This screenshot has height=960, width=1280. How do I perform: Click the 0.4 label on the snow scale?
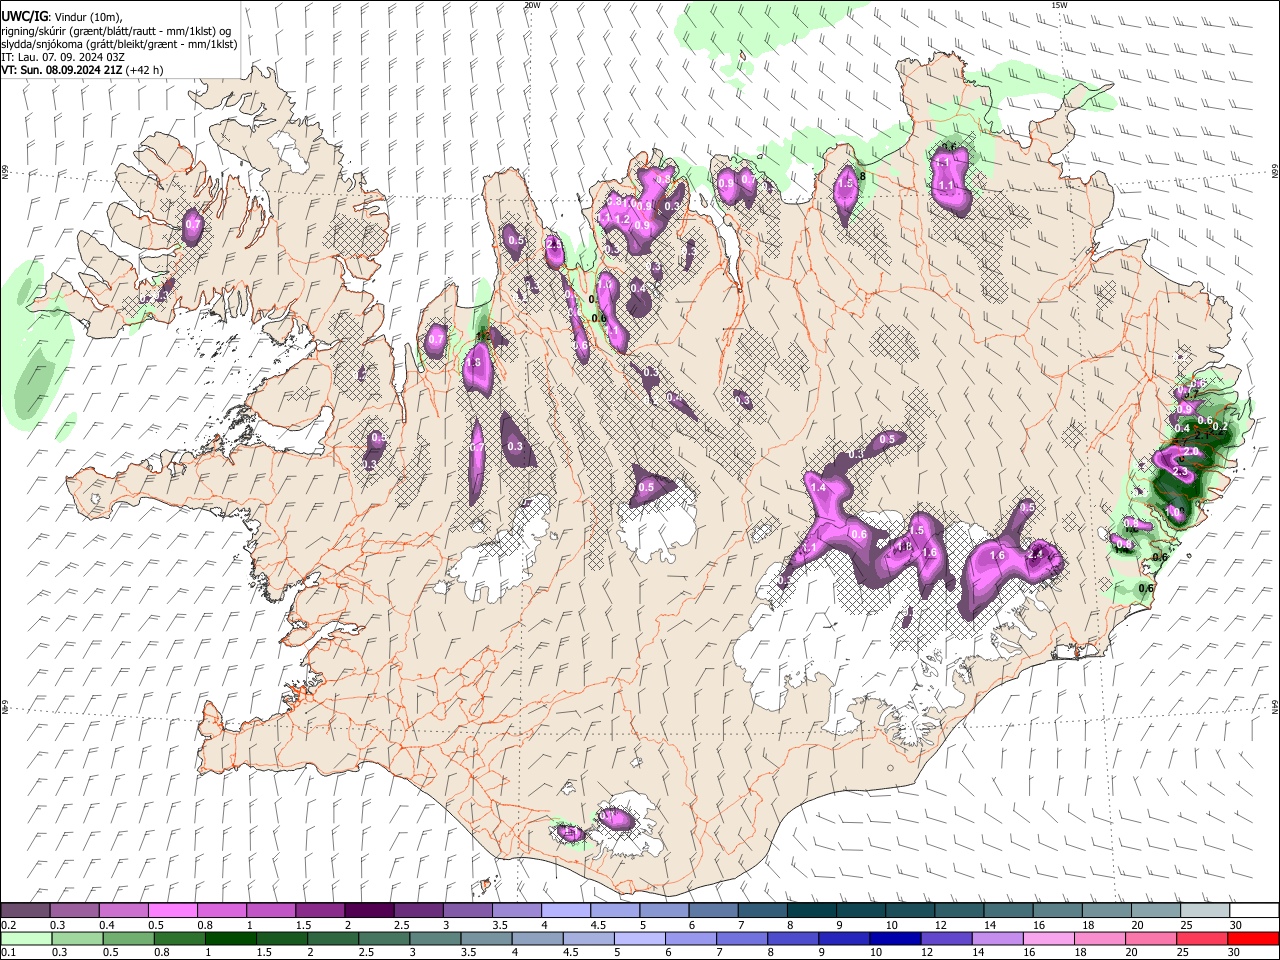click(106, 925)
